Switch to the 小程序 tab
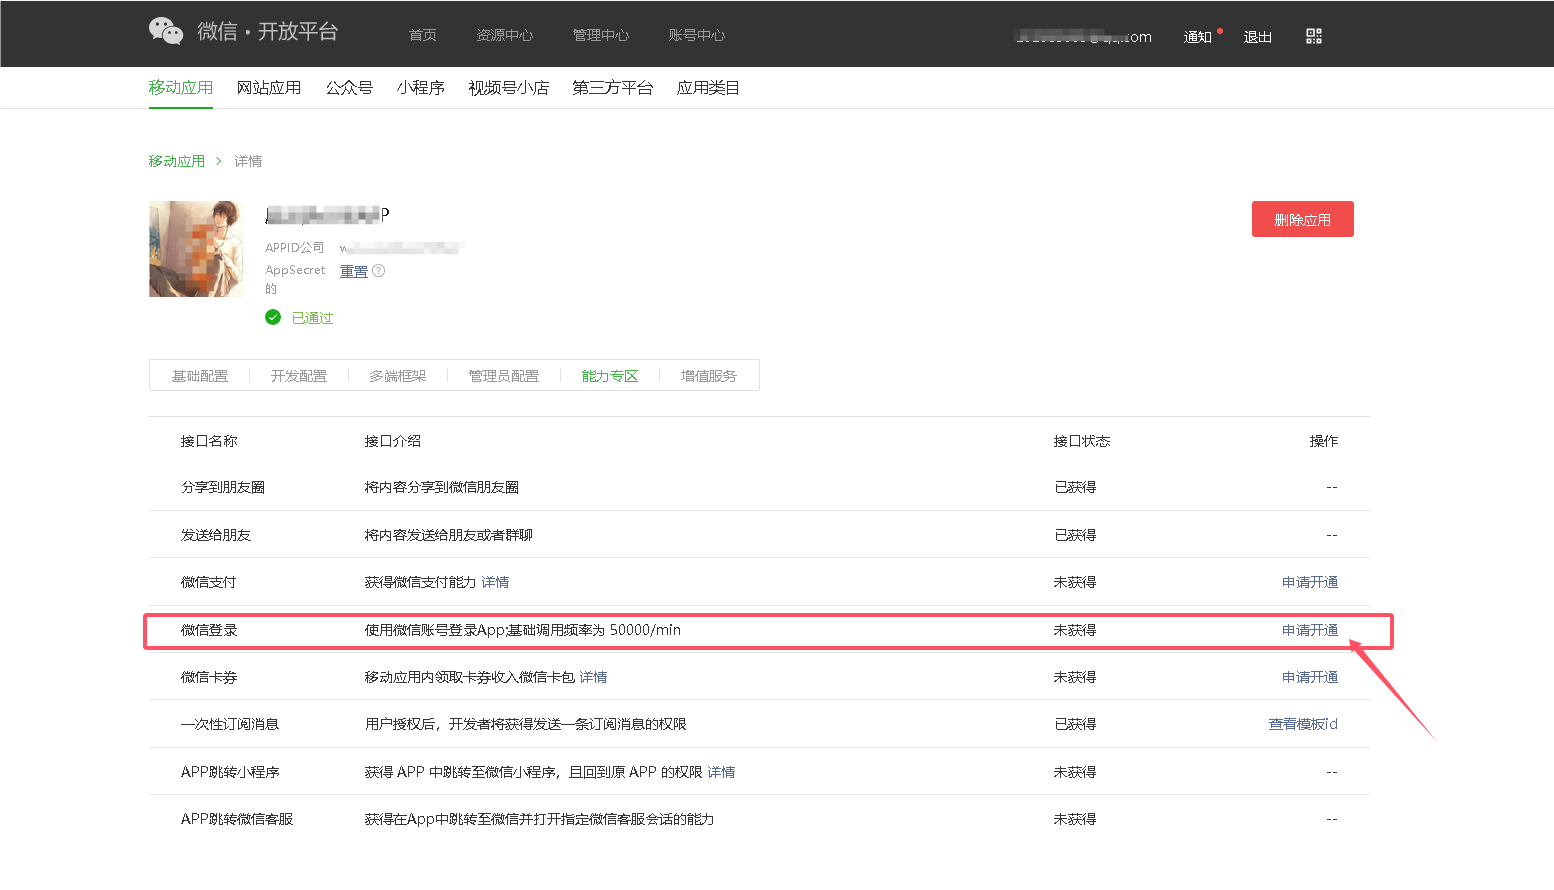 (x=420, y=87)
